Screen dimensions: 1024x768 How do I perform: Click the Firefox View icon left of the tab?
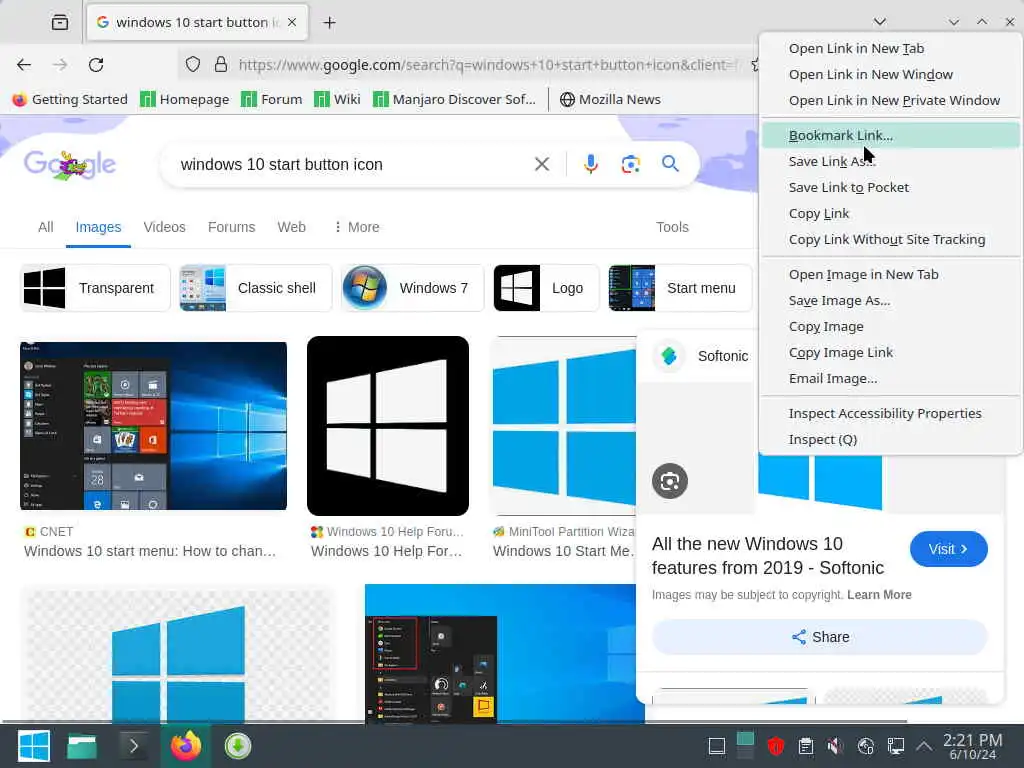click(x=59, y=22)
